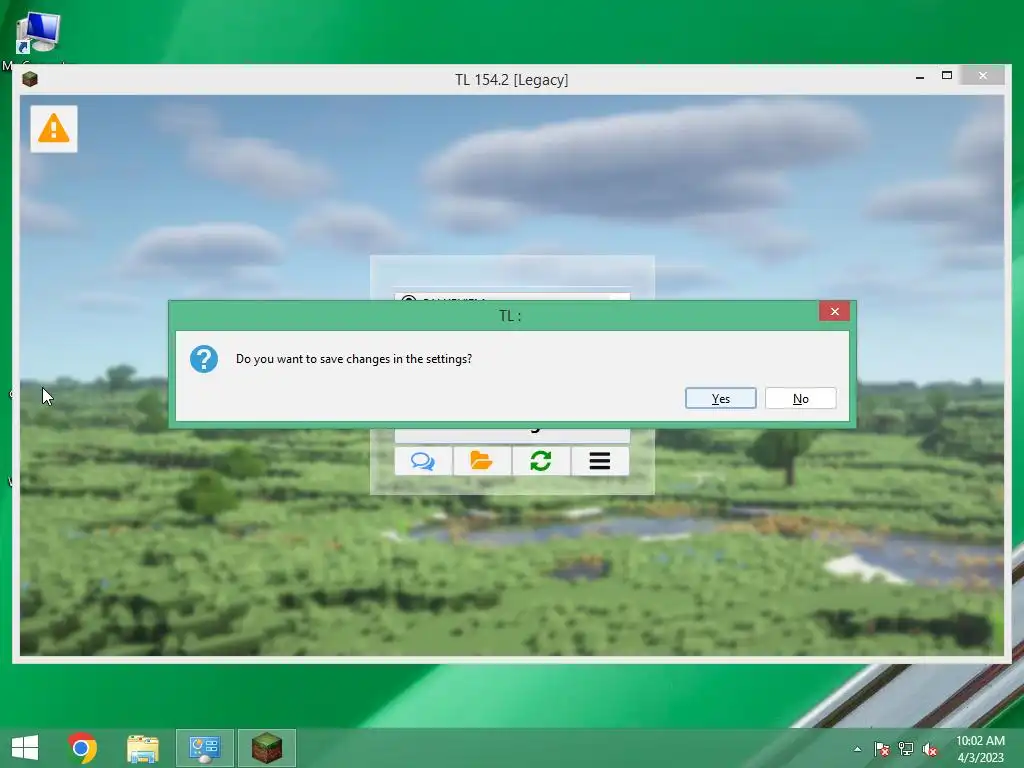Screen dimensions: 1024x768
Task: Open Control Panel taskbar icon
Action: click(204, 748)
